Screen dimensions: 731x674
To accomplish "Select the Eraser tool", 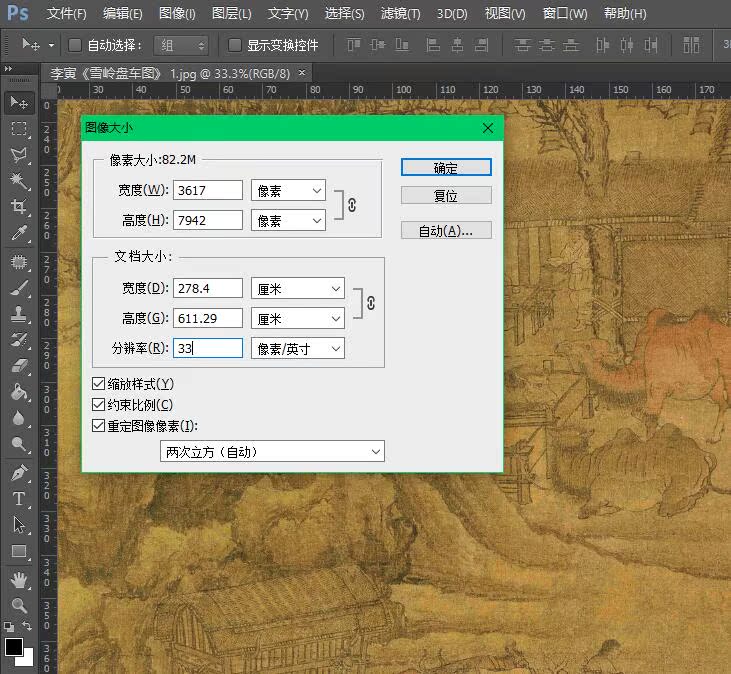I will tap(18, 366).
